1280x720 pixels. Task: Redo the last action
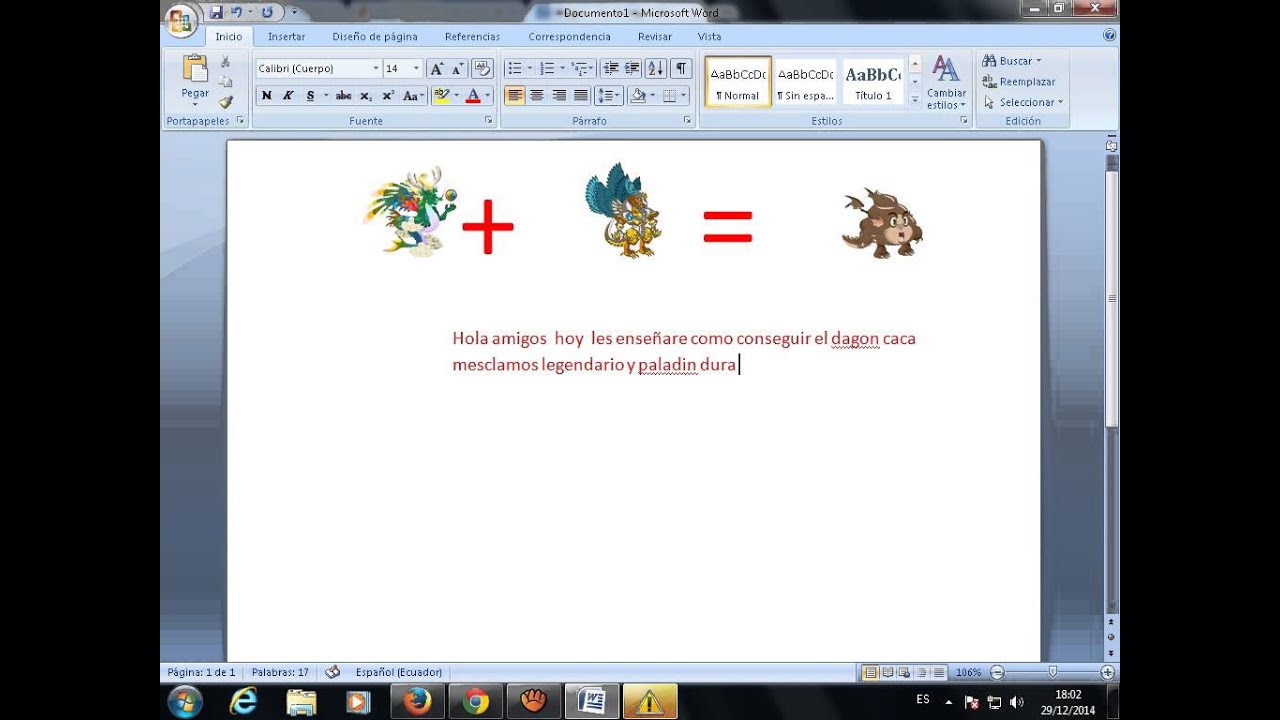pyautogui.click(x=267, y=12)
